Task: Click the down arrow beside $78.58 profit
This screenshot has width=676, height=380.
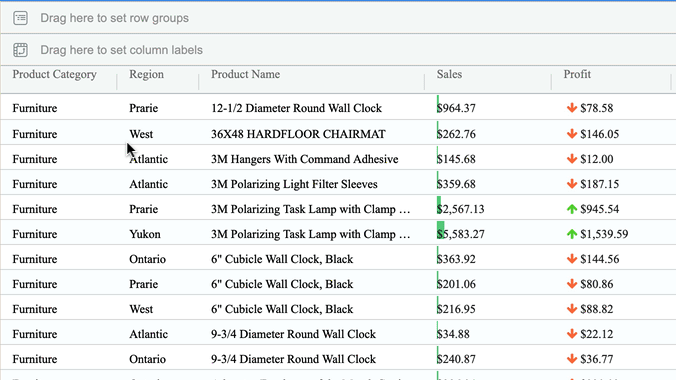Action: pos(572,108)
